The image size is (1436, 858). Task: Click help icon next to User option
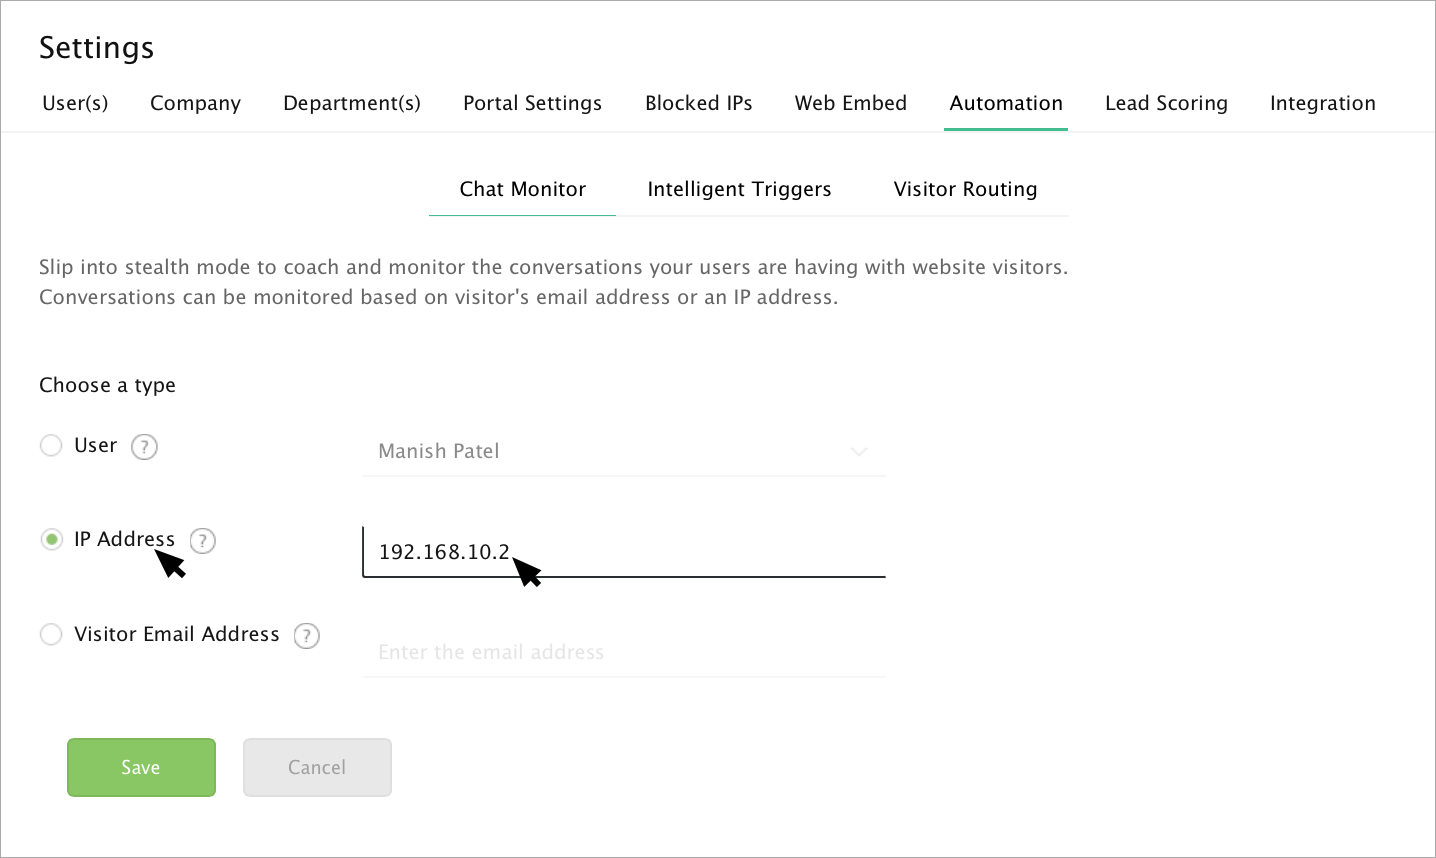coord(145,447)
